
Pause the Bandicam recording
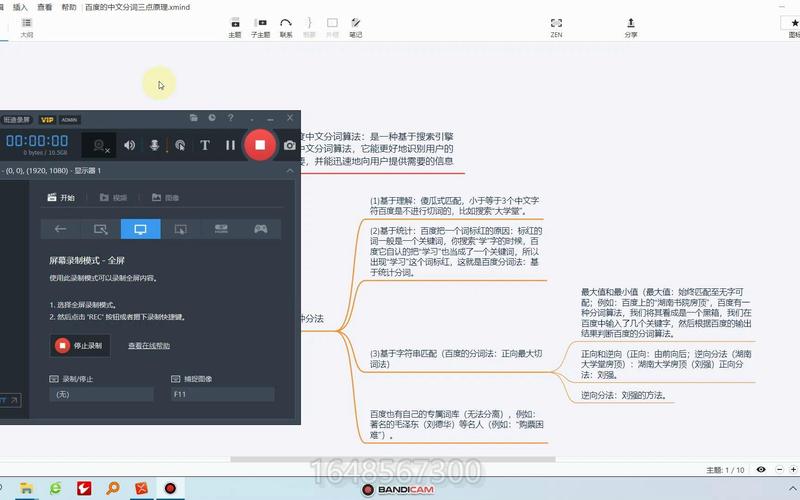click(x=231, y=145)
